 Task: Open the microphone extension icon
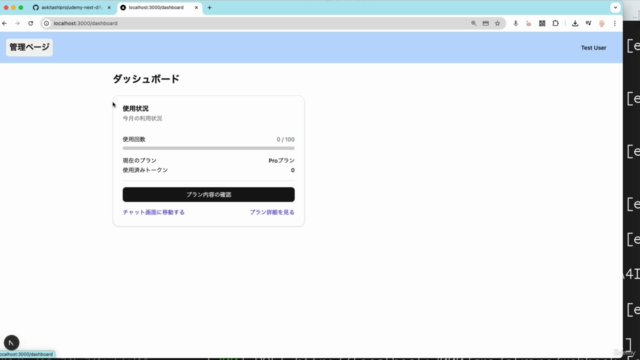click(x=516, y=24)
